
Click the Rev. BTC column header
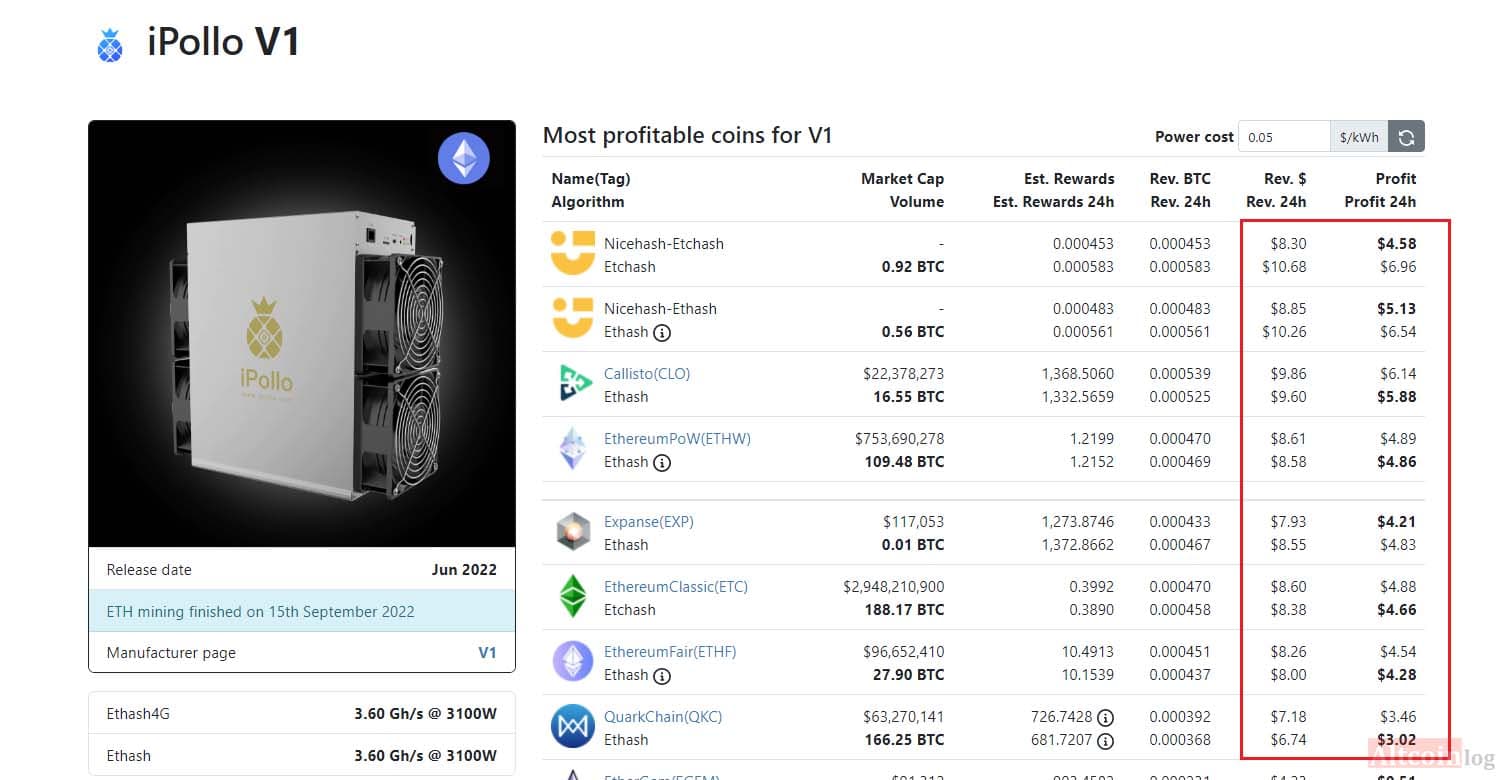[x=1180, y=179]
